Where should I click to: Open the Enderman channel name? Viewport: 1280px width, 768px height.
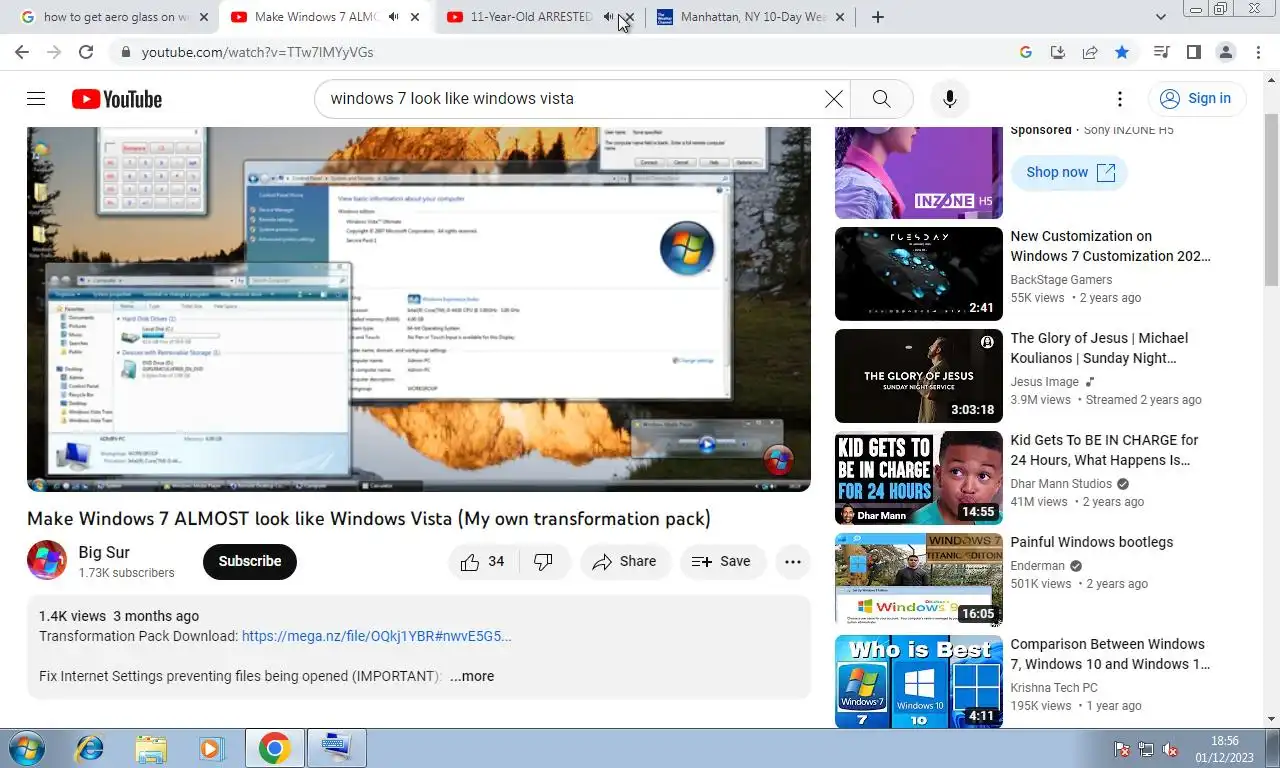coord(1037,566)
